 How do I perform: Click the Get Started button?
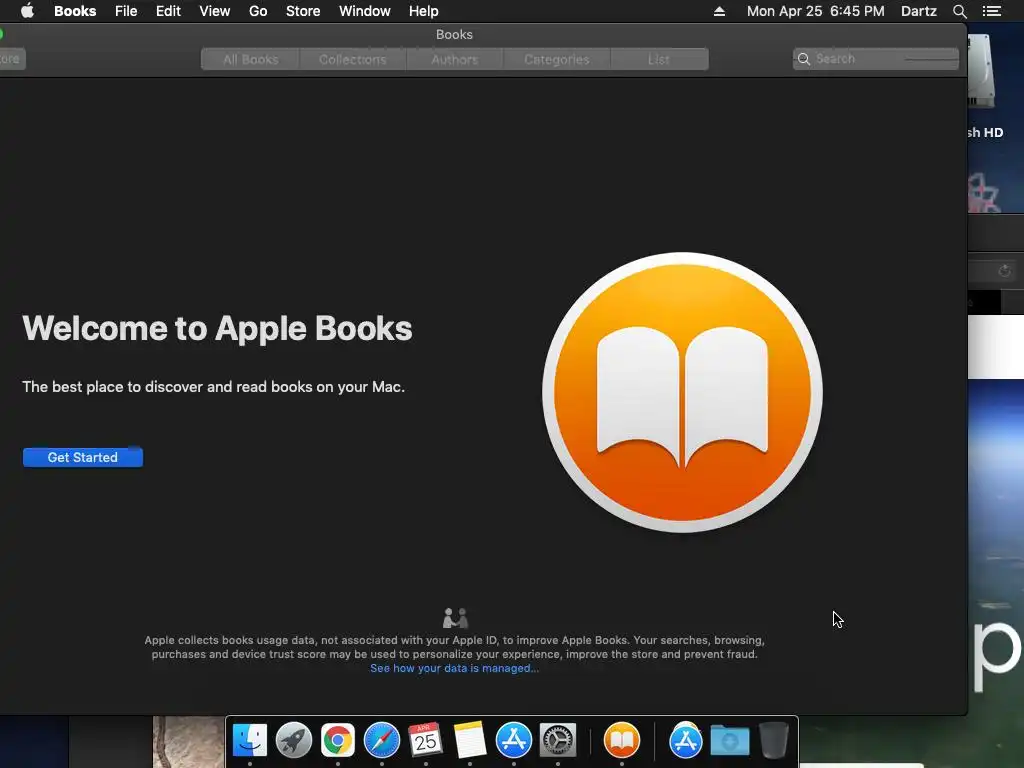tap(83, 457)
